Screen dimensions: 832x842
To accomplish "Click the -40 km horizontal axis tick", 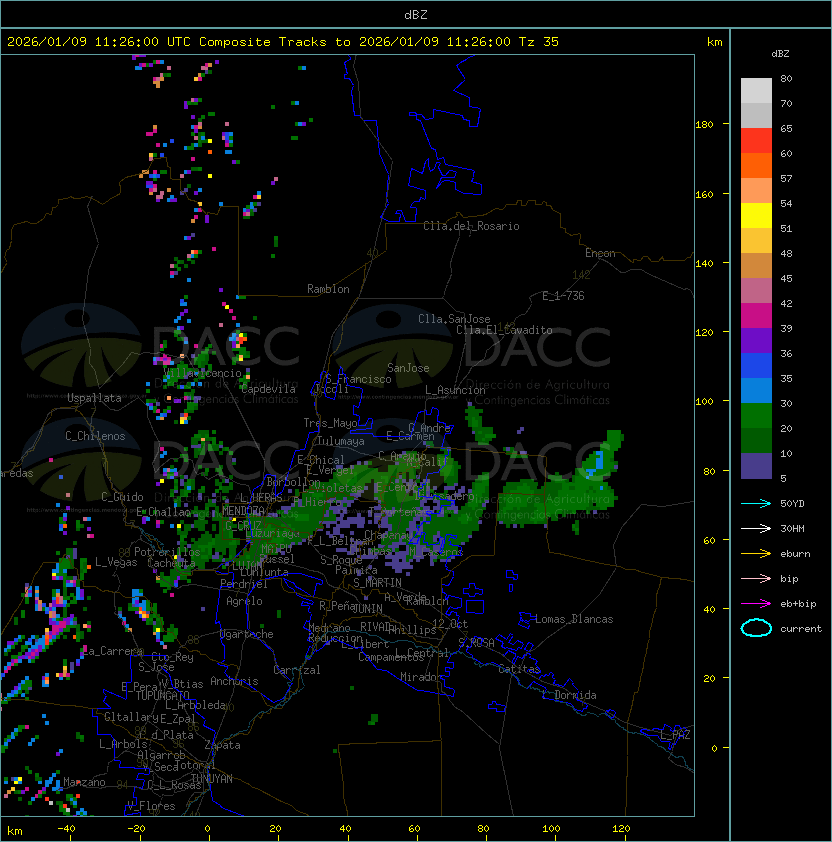I will (x=67, y=829).
